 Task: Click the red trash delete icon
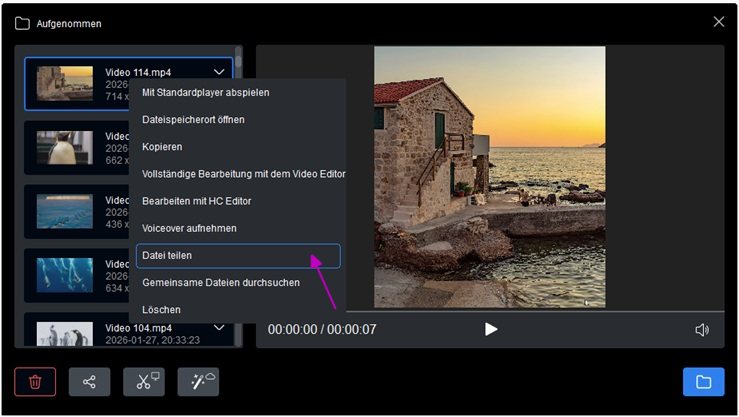click(35, 381)
